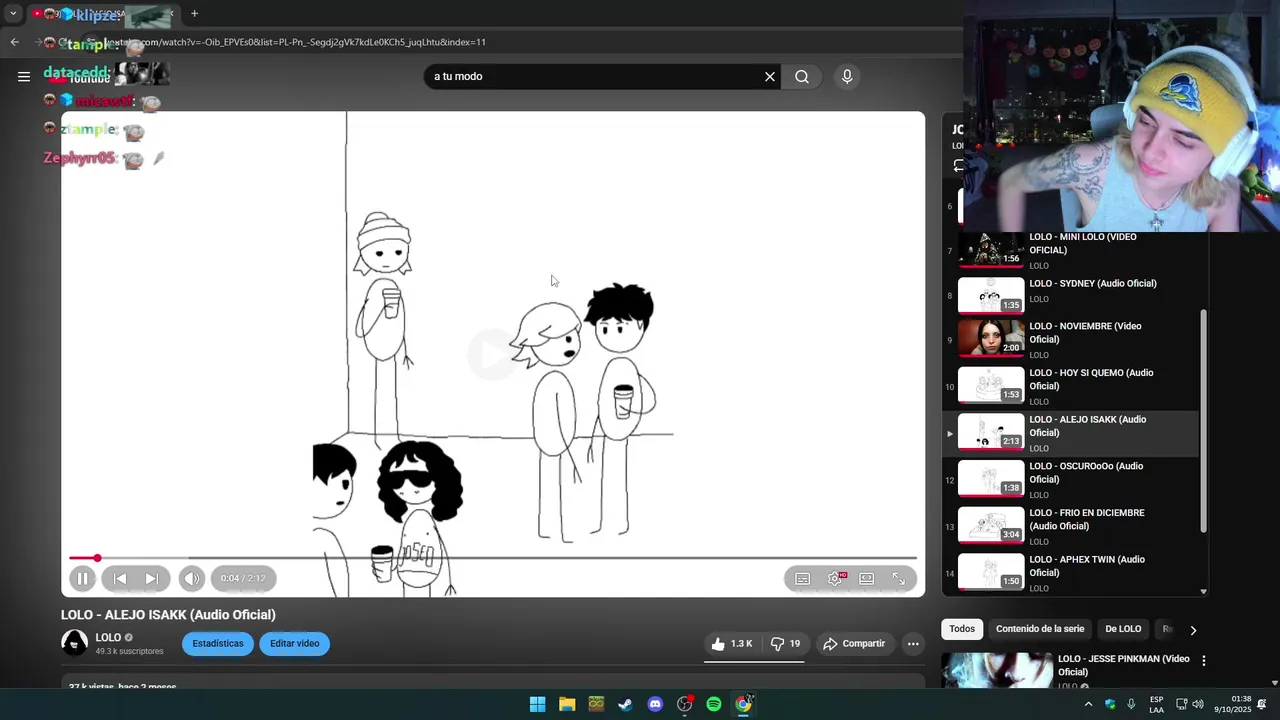Open Spotify from the taskbar
The width and height of the screenshot is (1280, 720).
coord(714,704)
